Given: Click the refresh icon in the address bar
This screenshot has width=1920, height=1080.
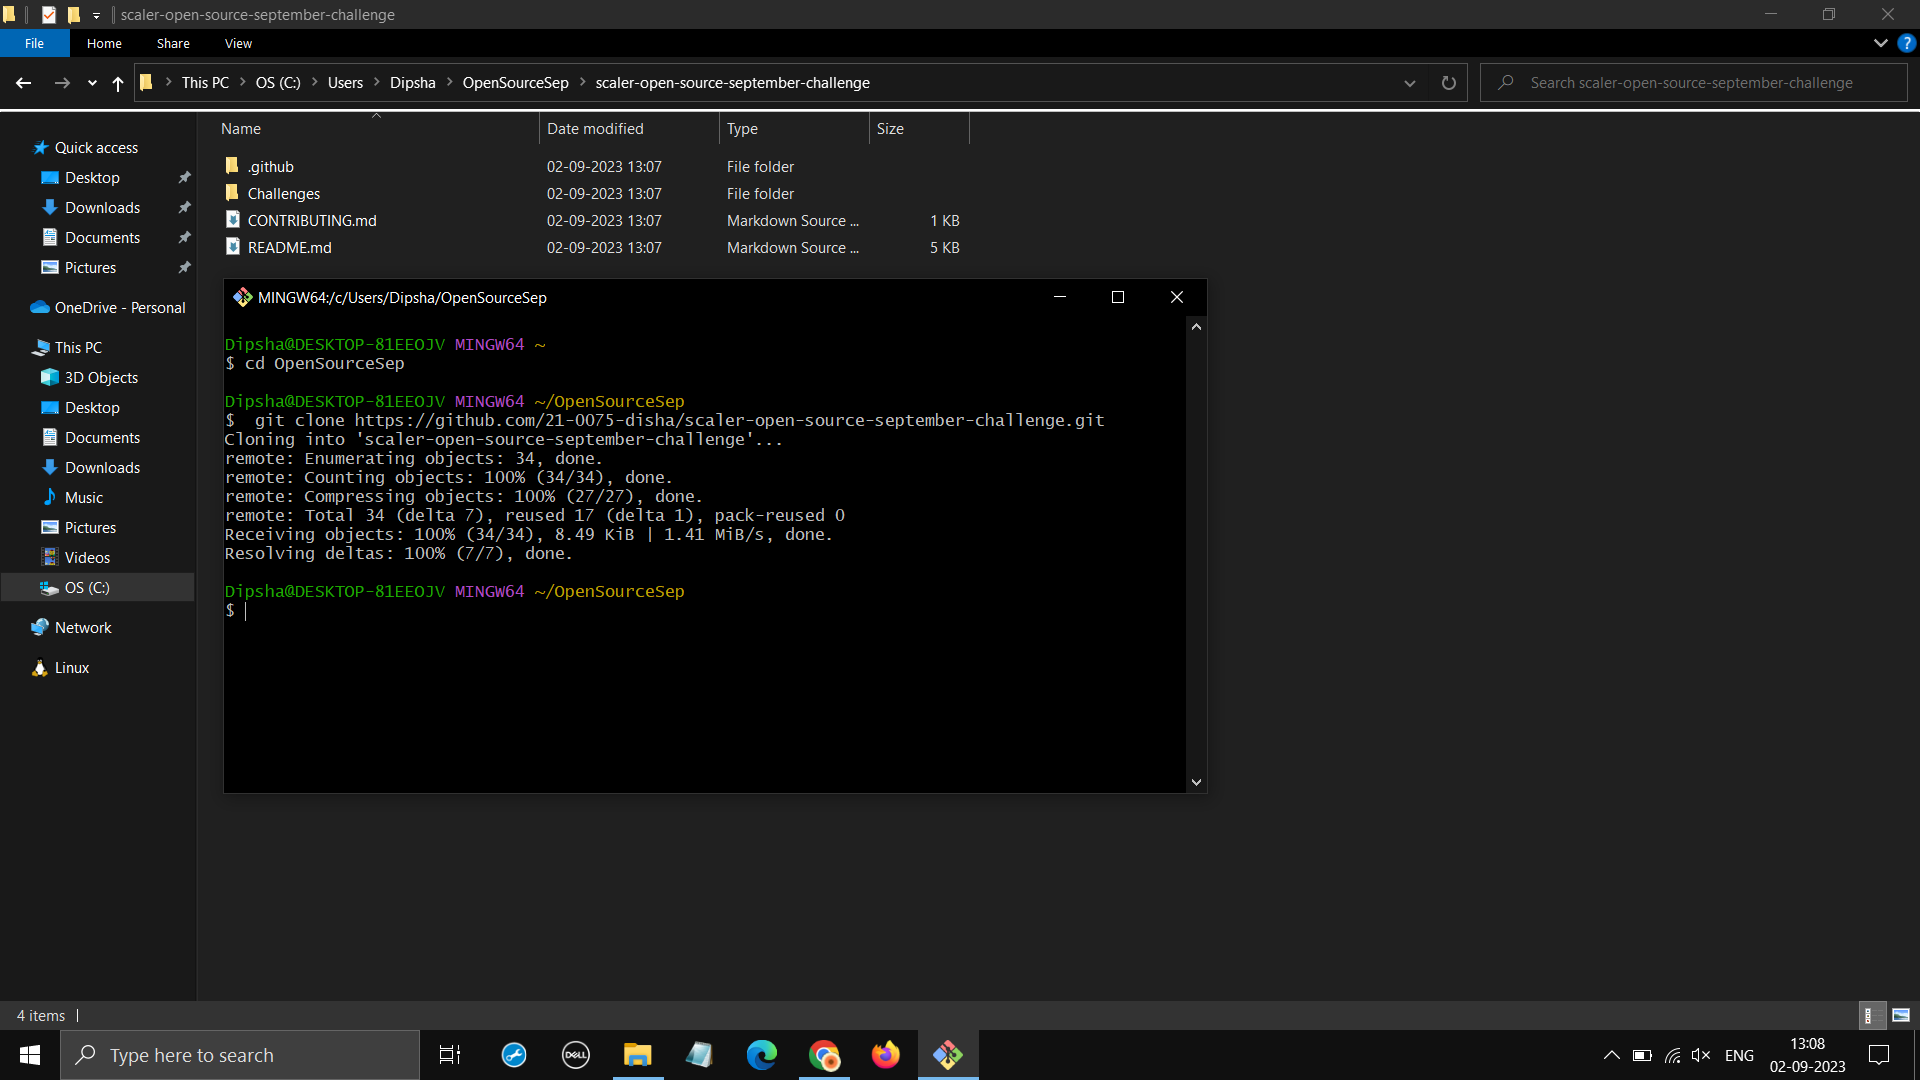Looking at the screenshot, I should (x=1448, y=82).
